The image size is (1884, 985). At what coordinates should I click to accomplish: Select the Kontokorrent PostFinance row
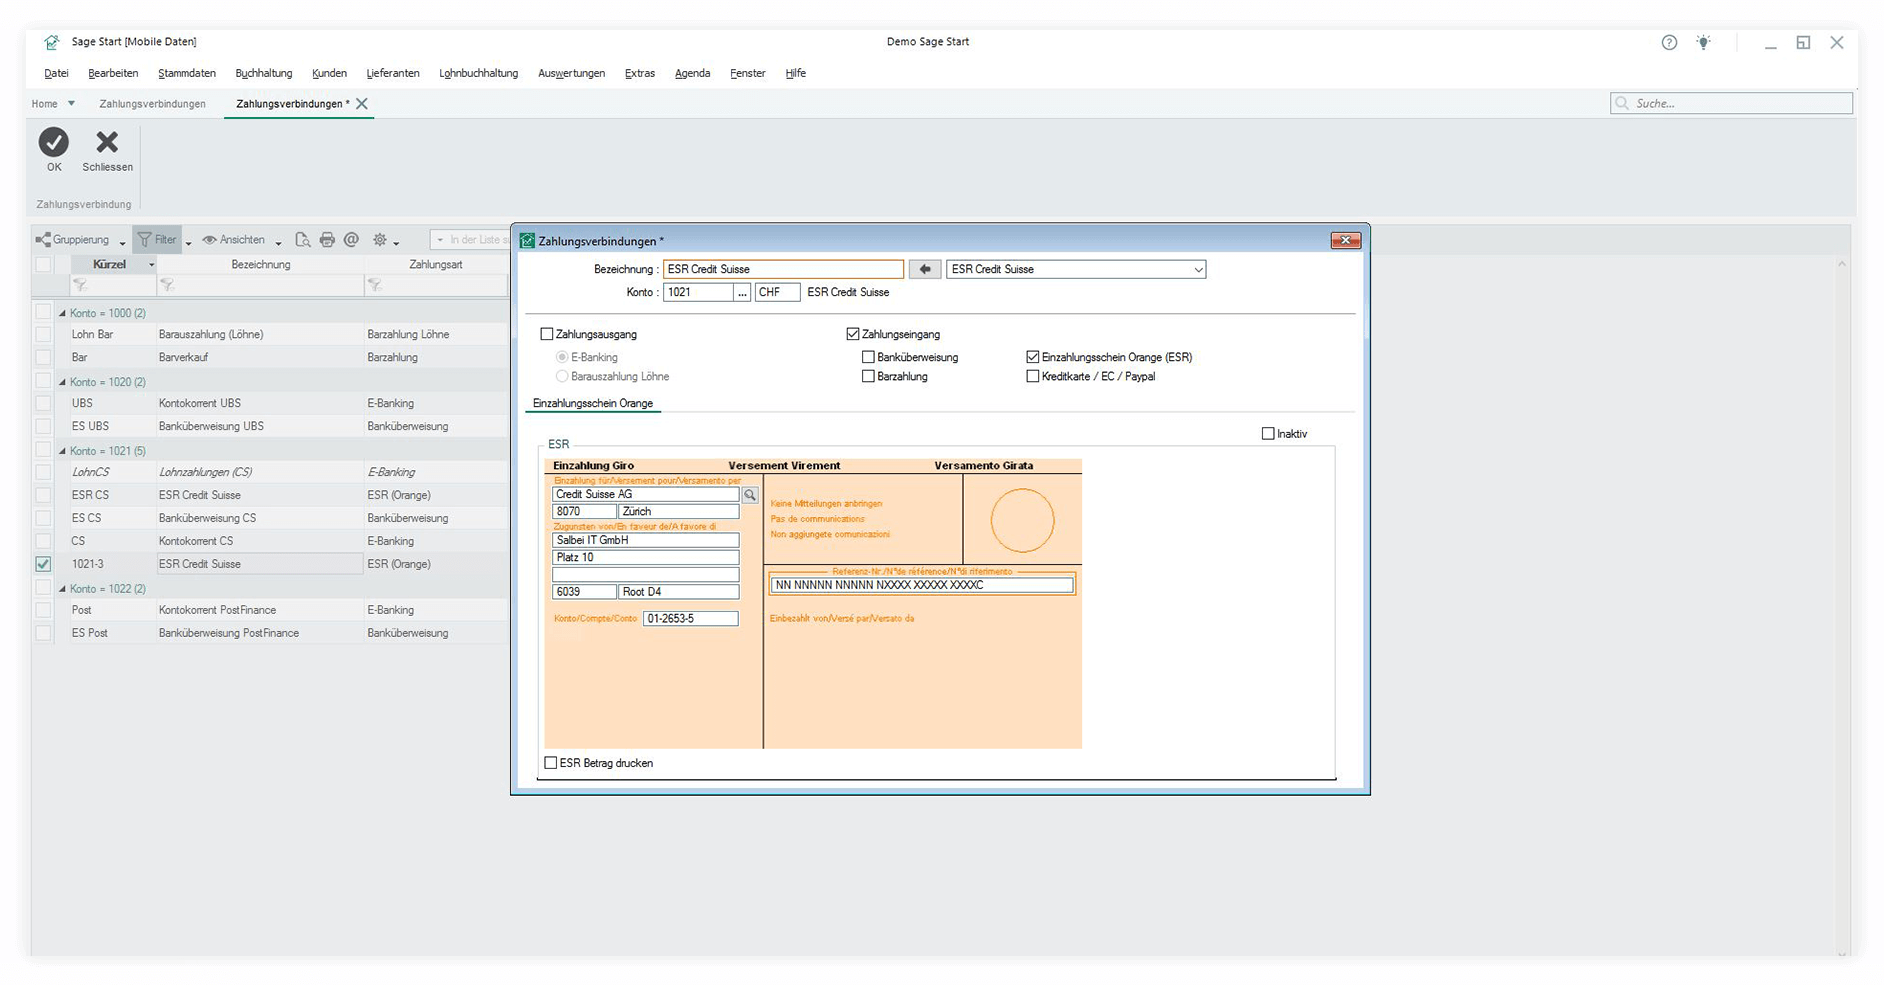[x=270, y=610]
